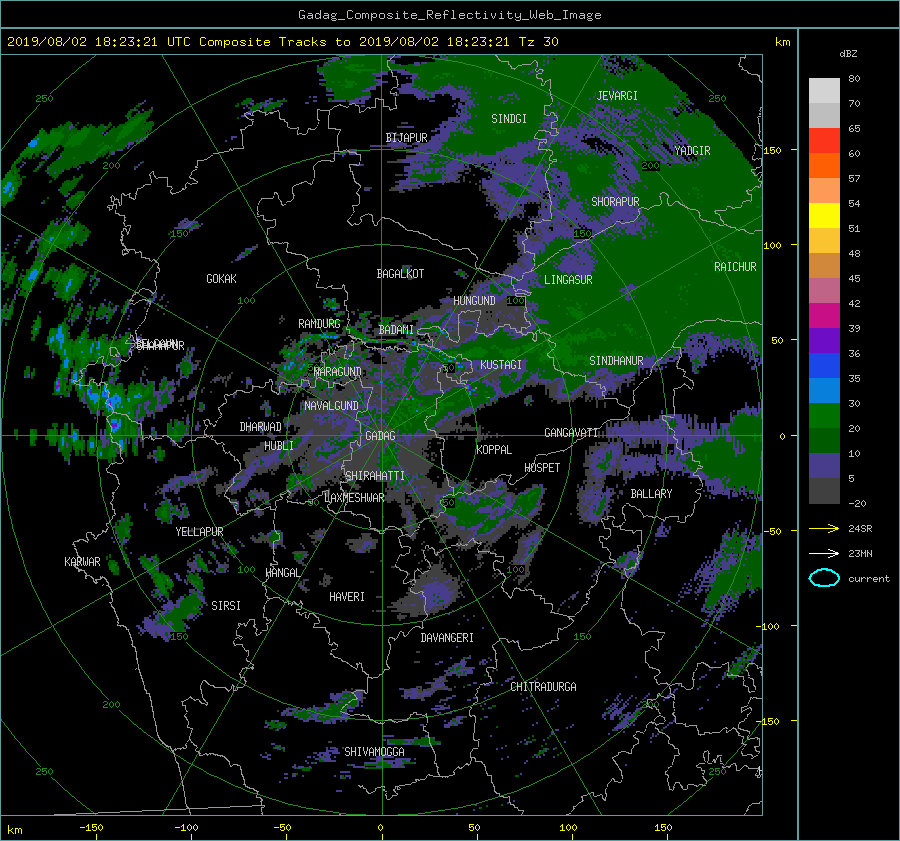Click the LINGASUR city label
The width and height of the screenshot is (900, 841).
click(x=568, y=280)
